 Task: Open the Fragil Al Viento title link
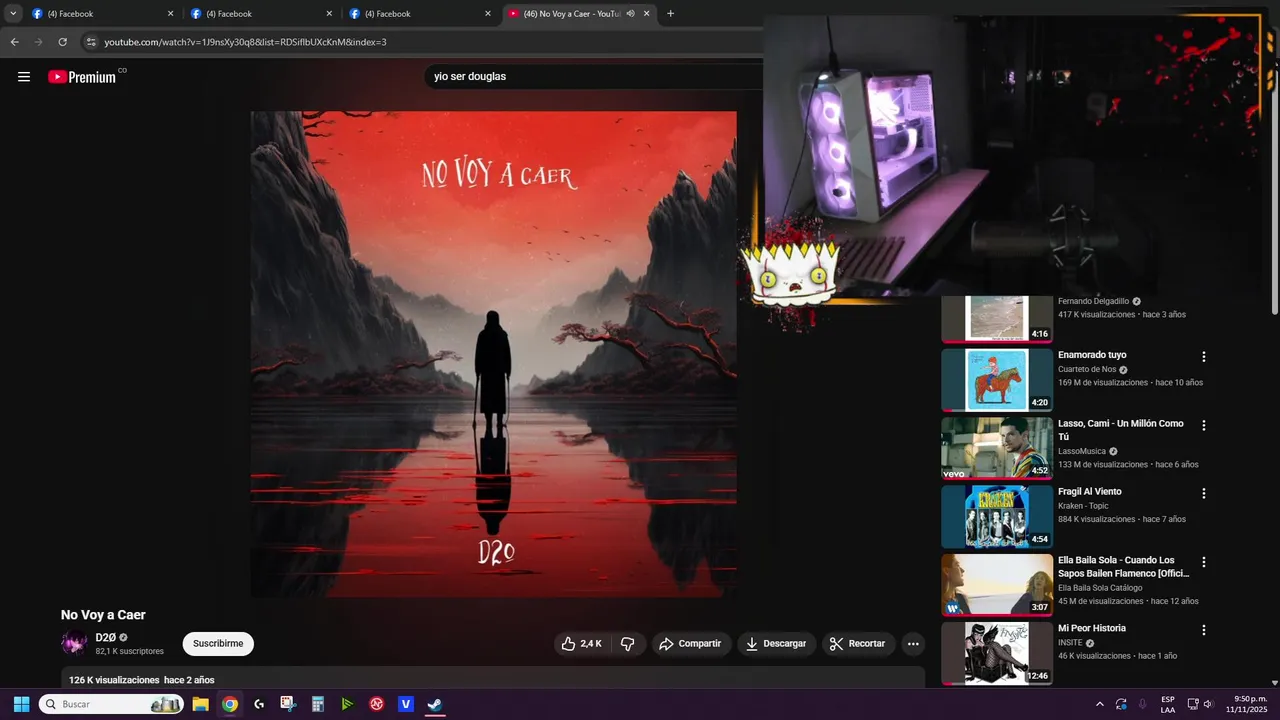(x=1090, y=492)
